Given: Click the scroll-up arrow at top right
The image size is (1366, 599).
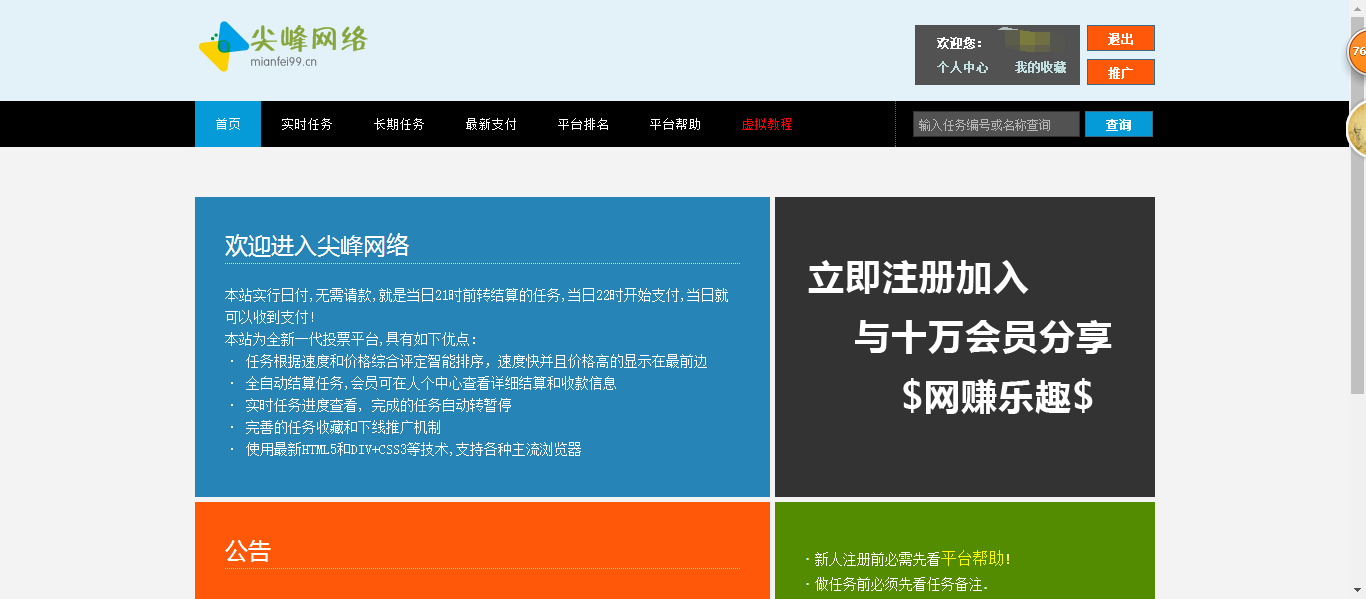Looking at the screenshot, I should tap(1359, 8).
